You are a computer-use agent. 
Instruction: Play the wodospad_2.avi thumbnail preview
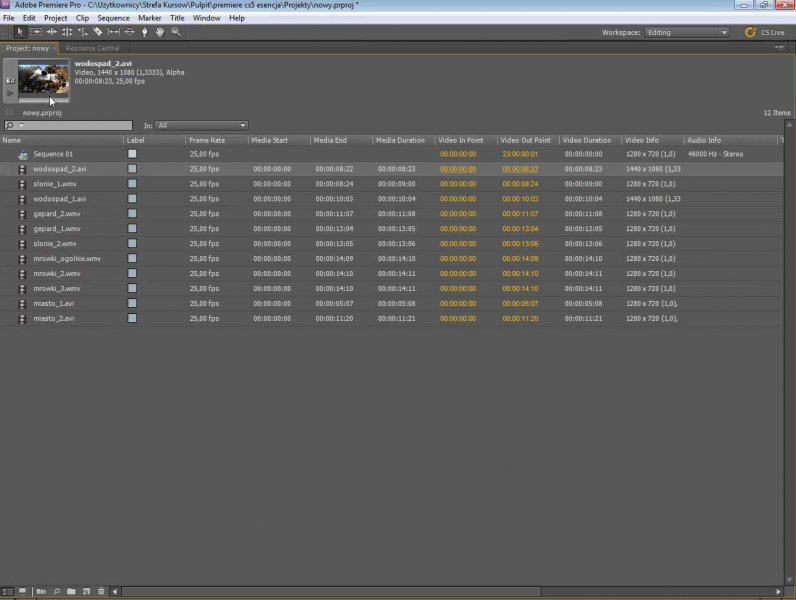coord(11,93)
